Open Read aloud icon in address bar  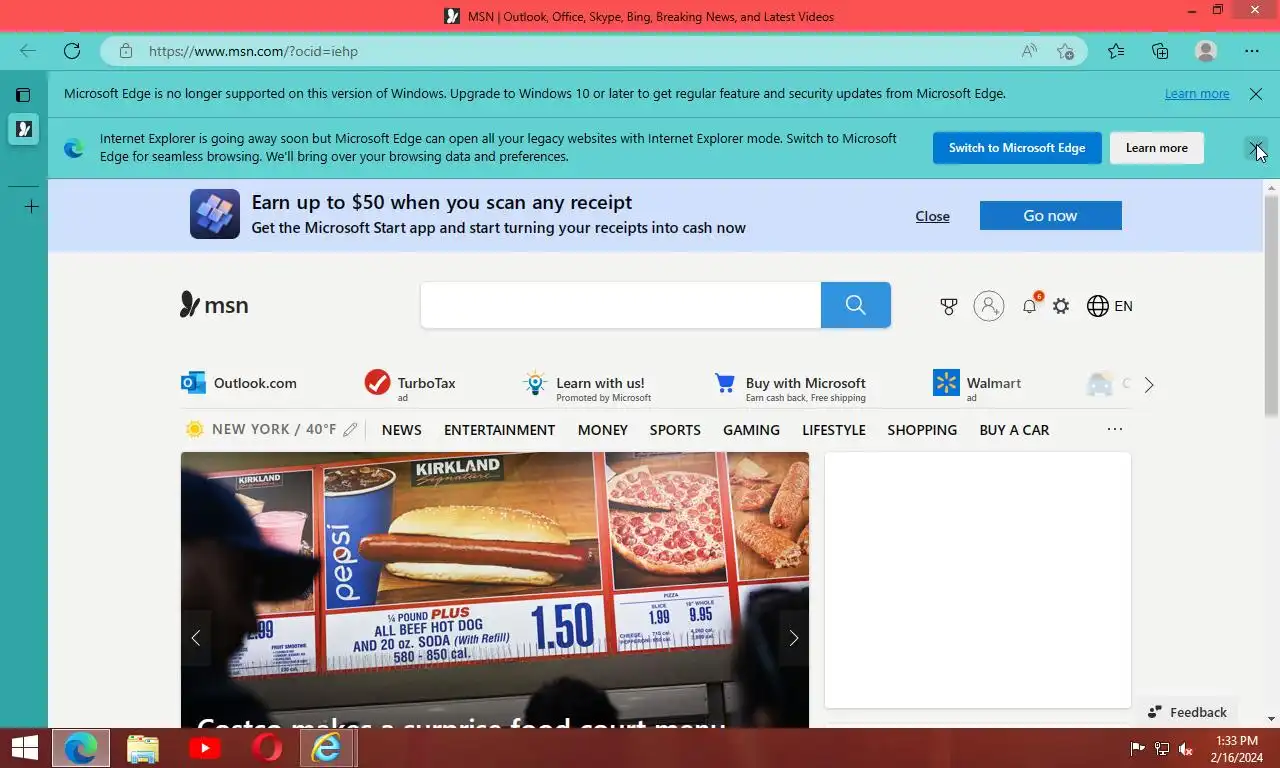point(1029,51)
